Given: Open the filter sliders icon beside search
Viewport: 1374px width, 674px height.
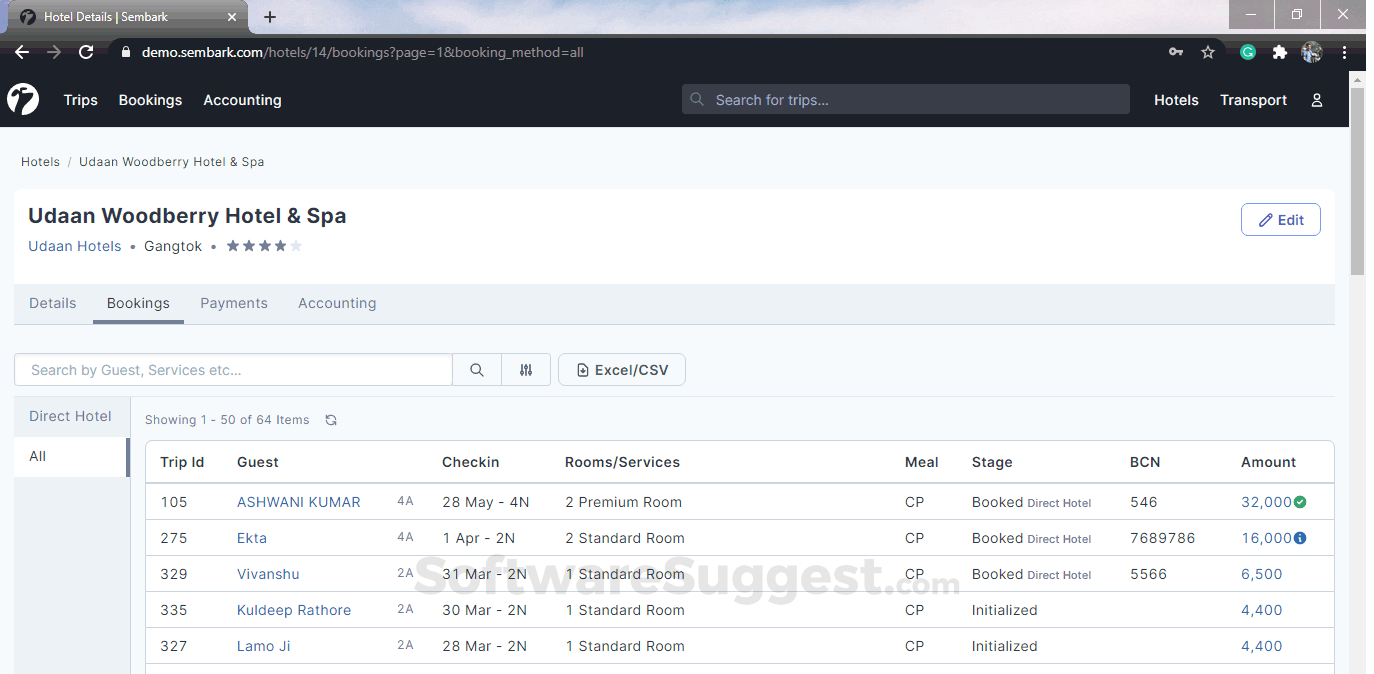Looking at the screenshot, I should 526,369.
